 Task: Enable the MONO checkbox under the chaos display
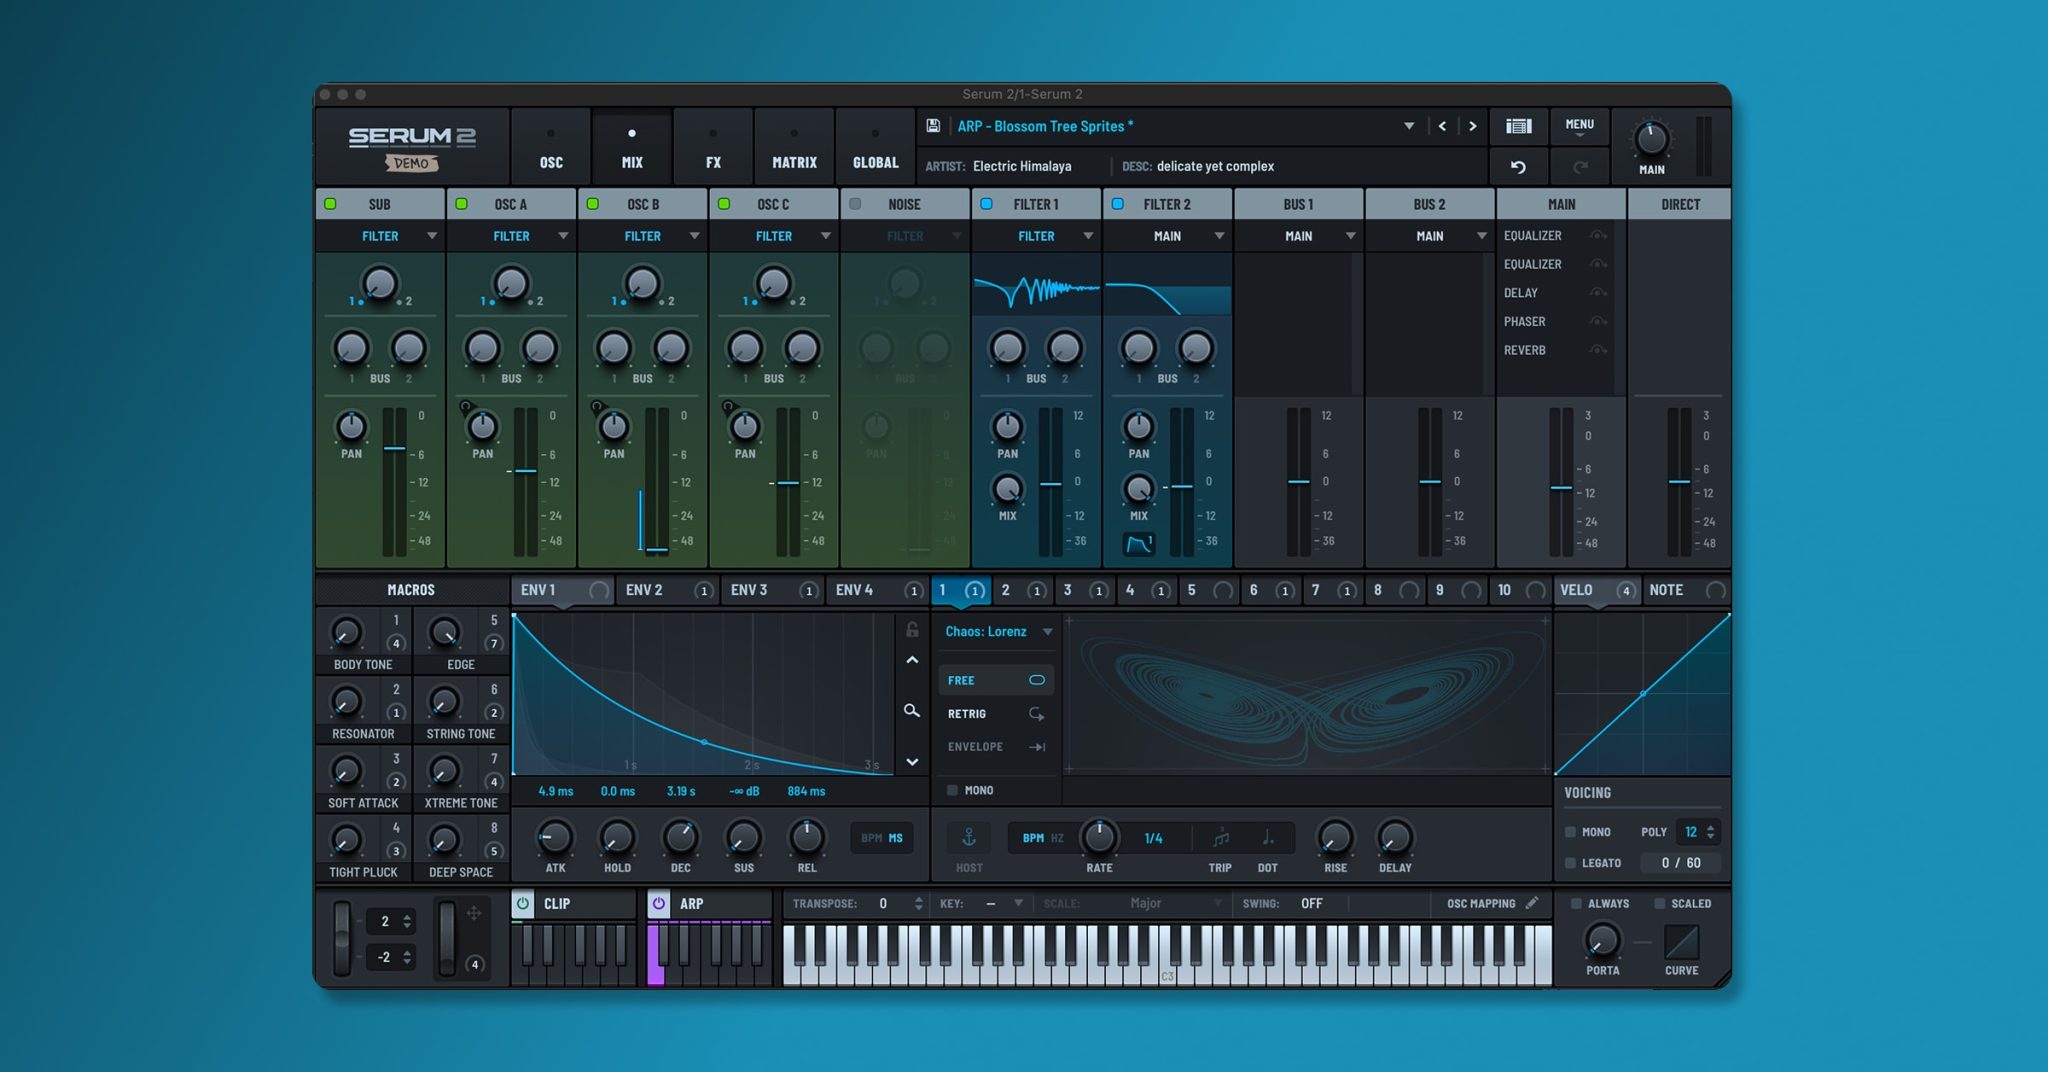(x=953, y=790)
